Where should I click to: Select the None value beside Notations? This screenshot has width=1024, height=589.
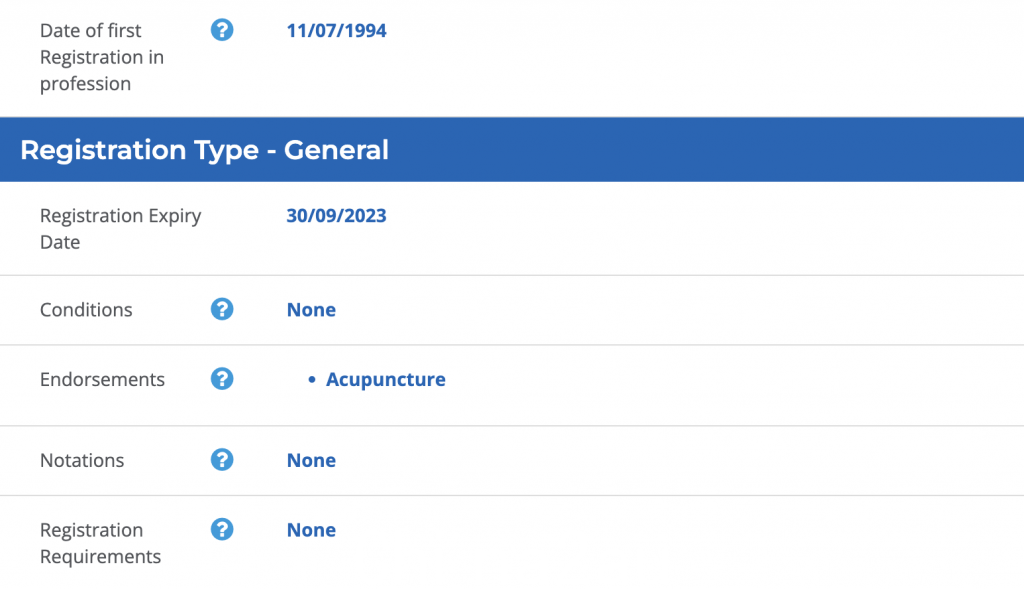[x=311, y=460]
